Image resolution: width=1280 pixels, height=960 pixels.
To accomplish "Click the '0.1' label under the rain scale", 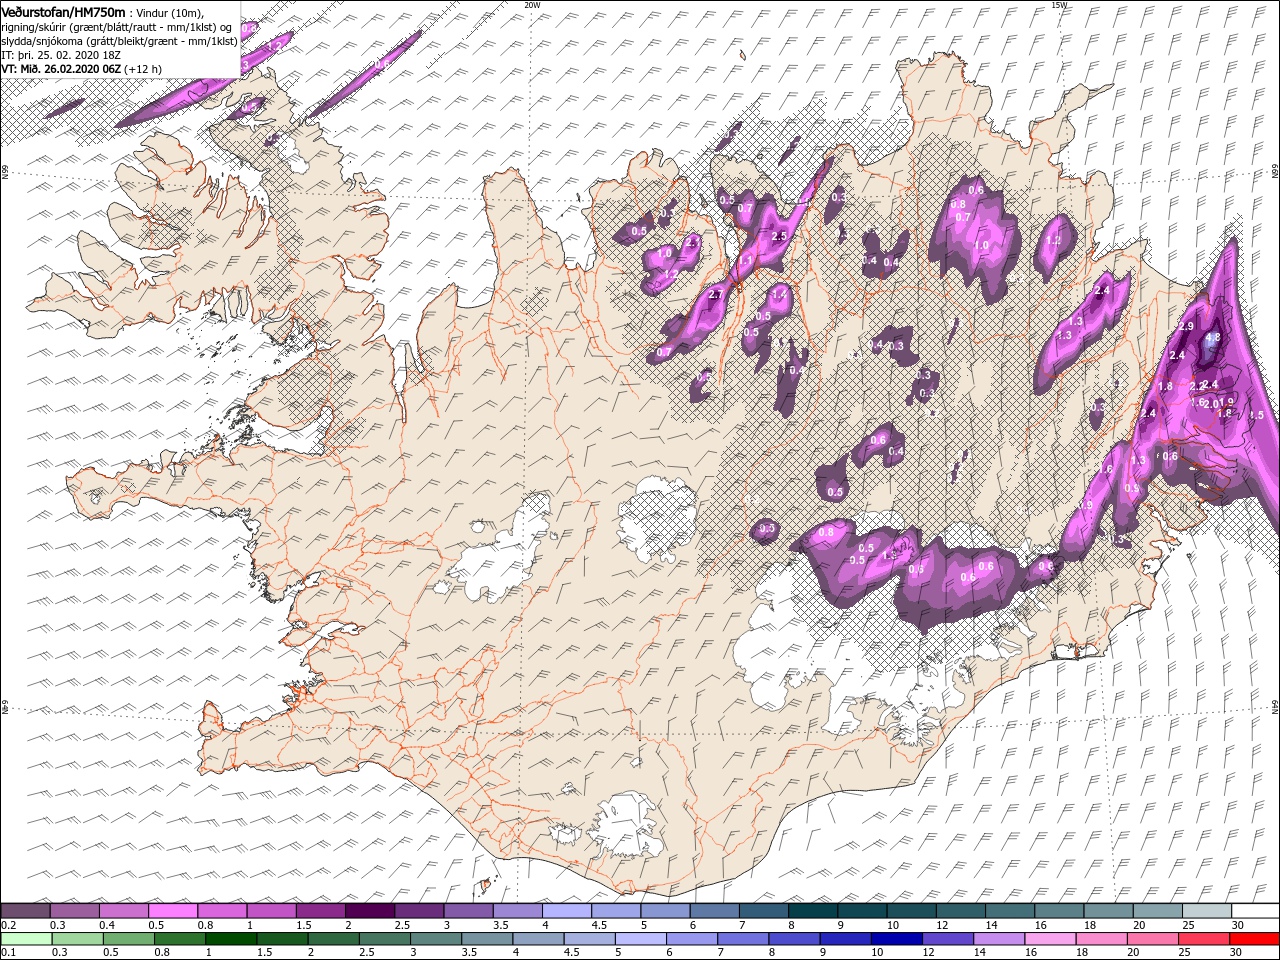I will [9, 952].
